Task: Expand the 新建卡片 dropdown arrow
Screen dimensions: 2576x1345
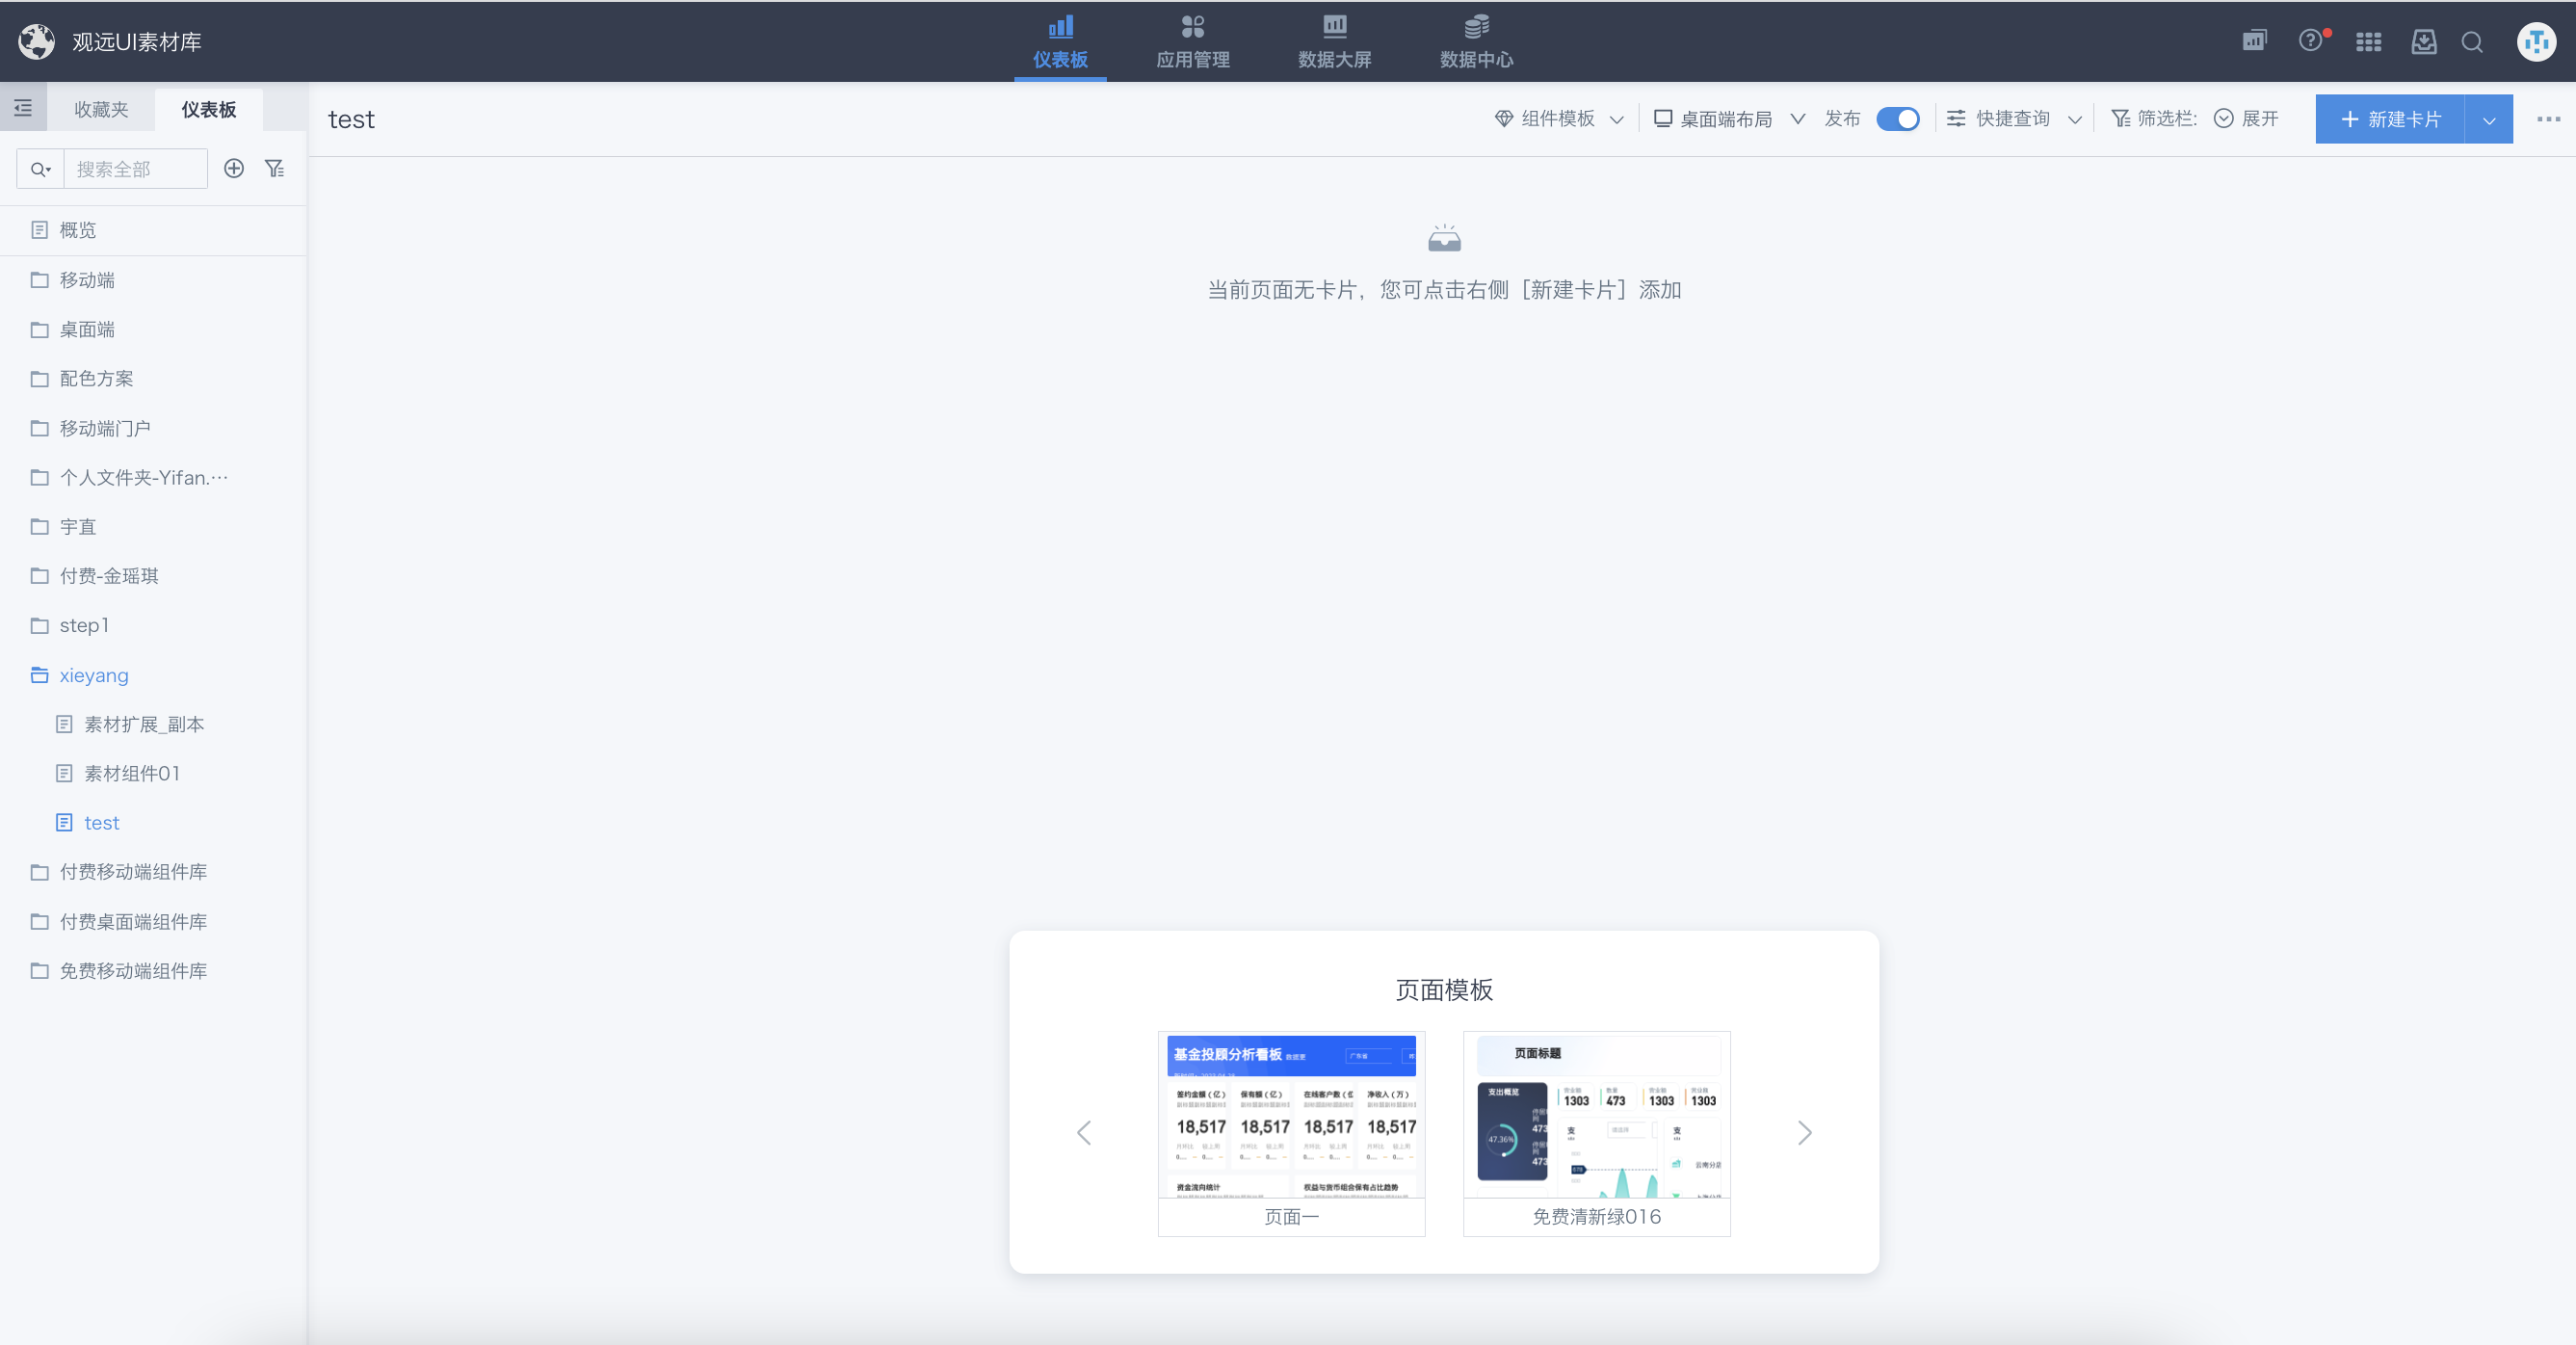Action: pos(2489,120)
